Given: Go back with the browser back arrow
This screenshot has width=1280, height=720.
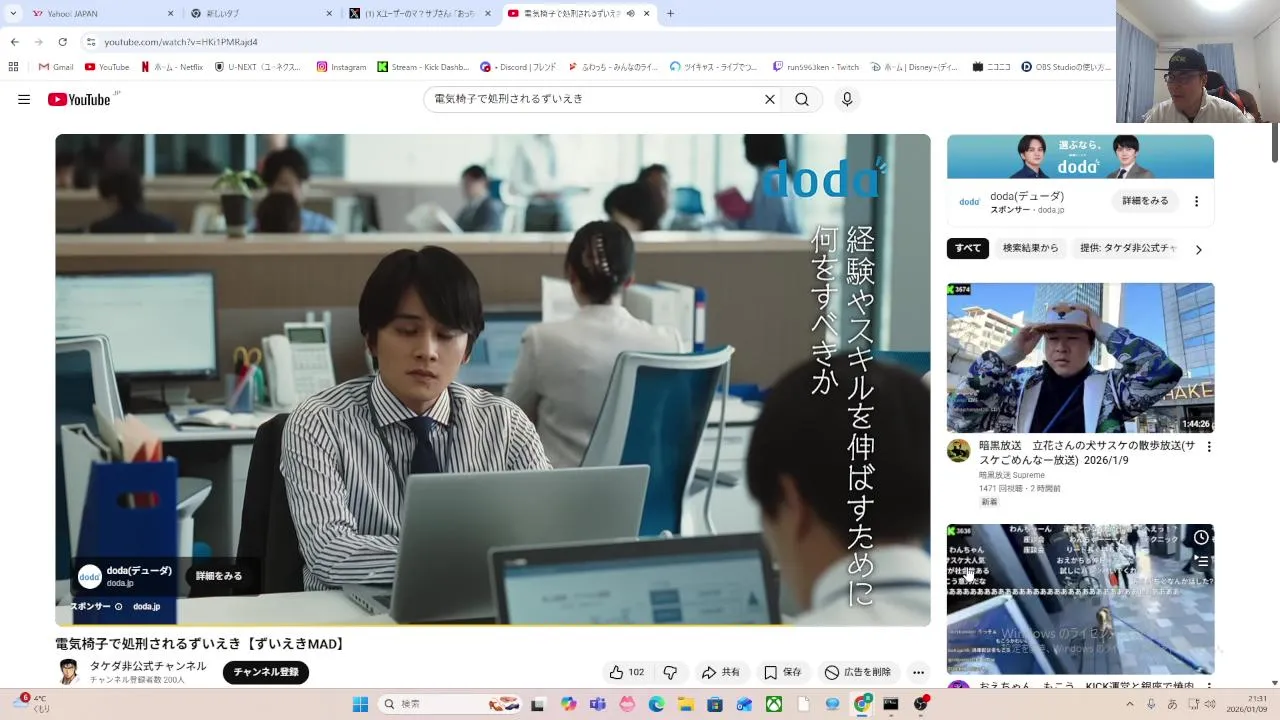Looking at the screenshot, I should click(14, 42).
